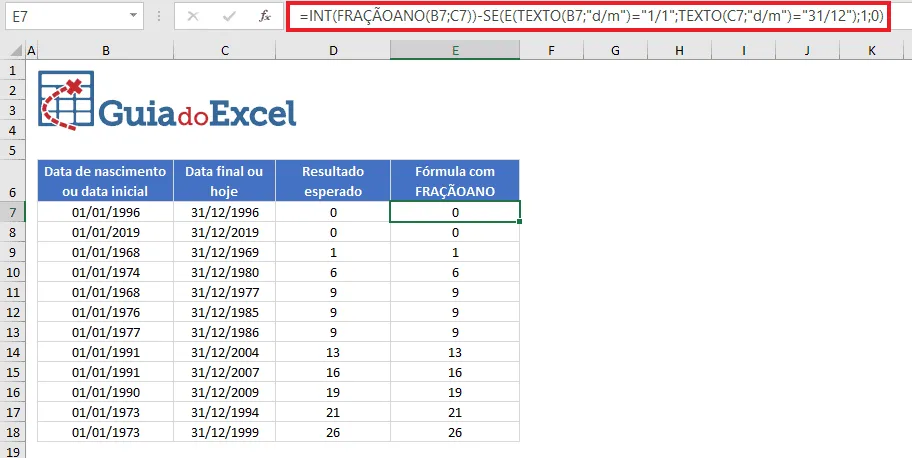Click cell with date 01/01/1996
Image resolution: width=912 pixels, height=458 pixels.
(x=106, y=212)
